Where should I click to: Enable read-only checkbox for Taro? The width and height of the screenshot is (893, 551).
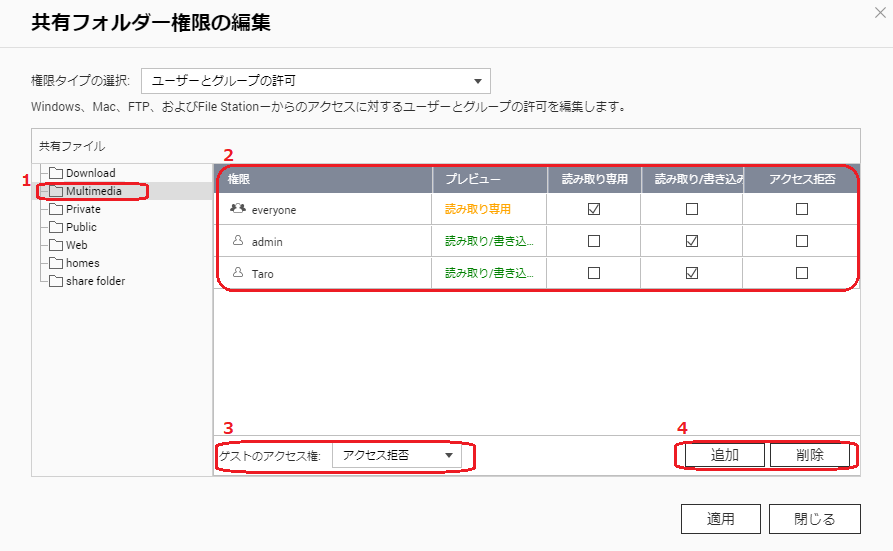pyautogui.click(x=594, y=273)
